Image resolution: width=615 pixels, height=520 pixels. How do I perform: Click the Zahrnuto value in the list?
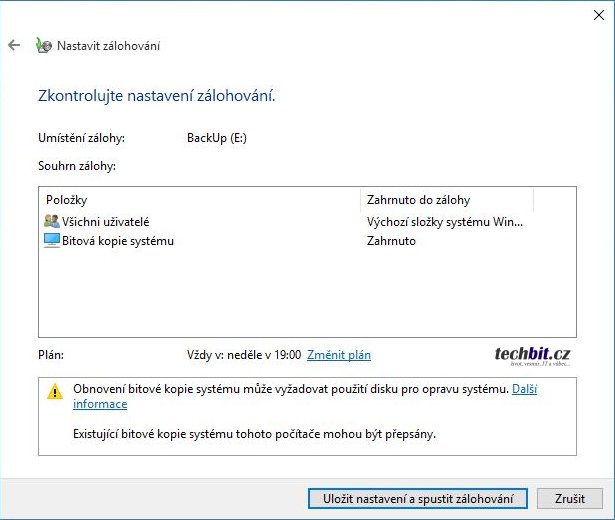tap(391, 241)
